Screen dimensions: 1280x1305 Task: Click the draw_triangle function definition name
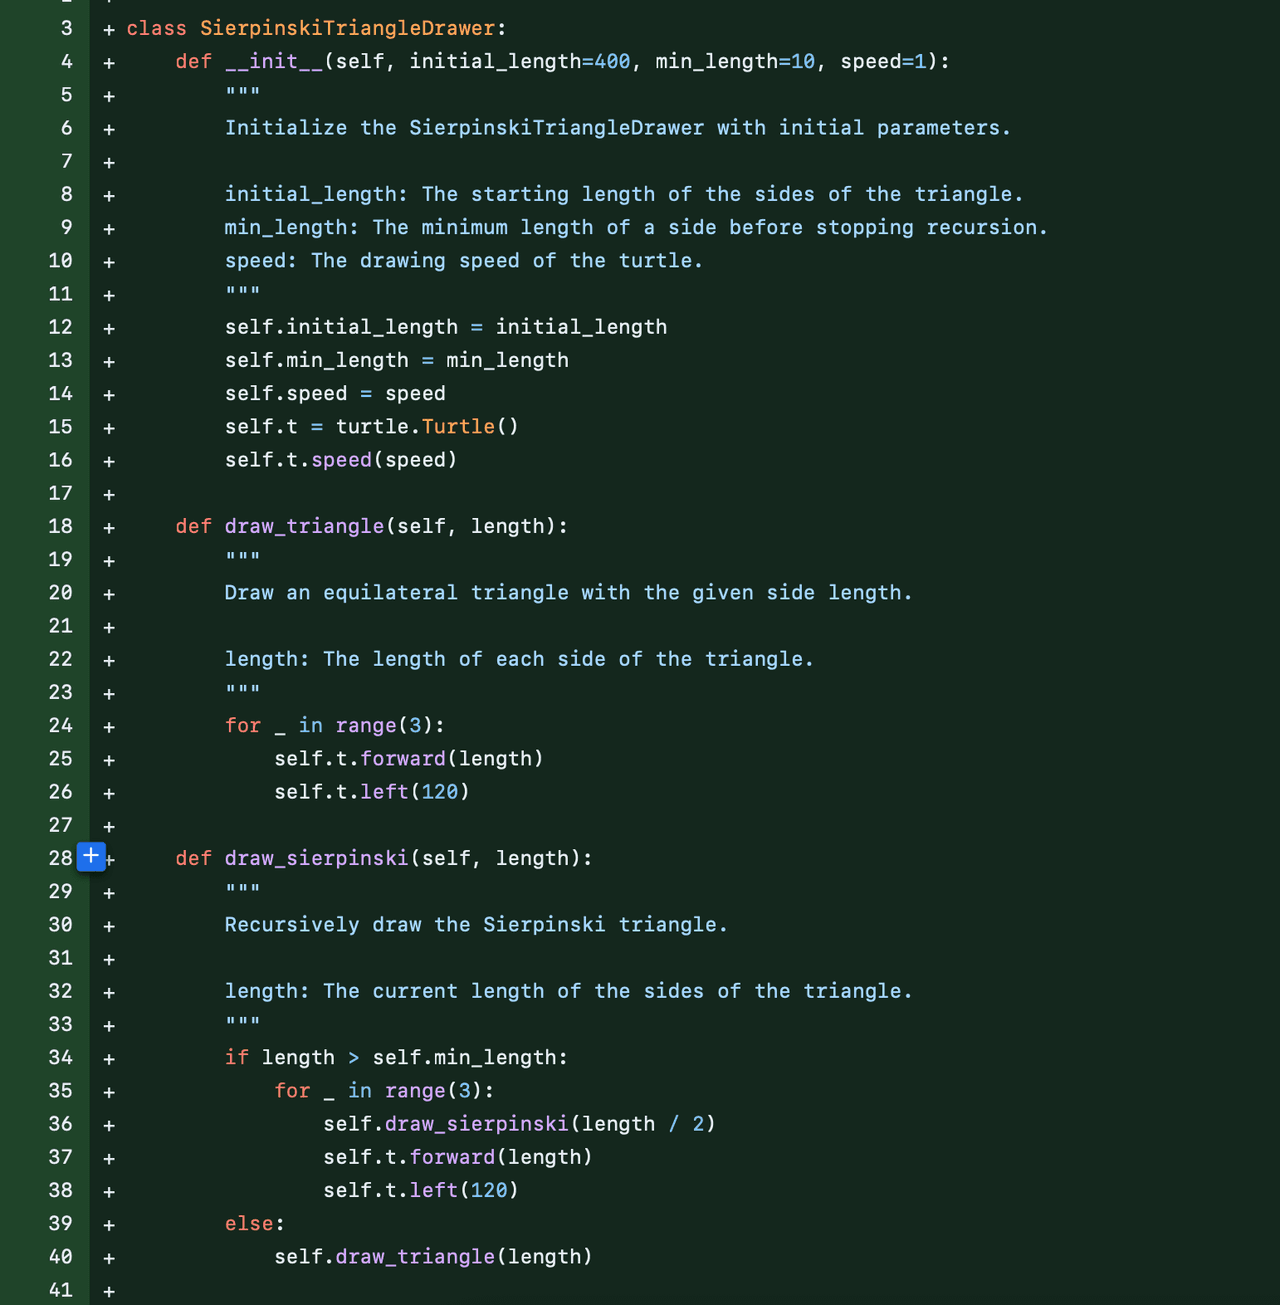click(x=304, y=526)
